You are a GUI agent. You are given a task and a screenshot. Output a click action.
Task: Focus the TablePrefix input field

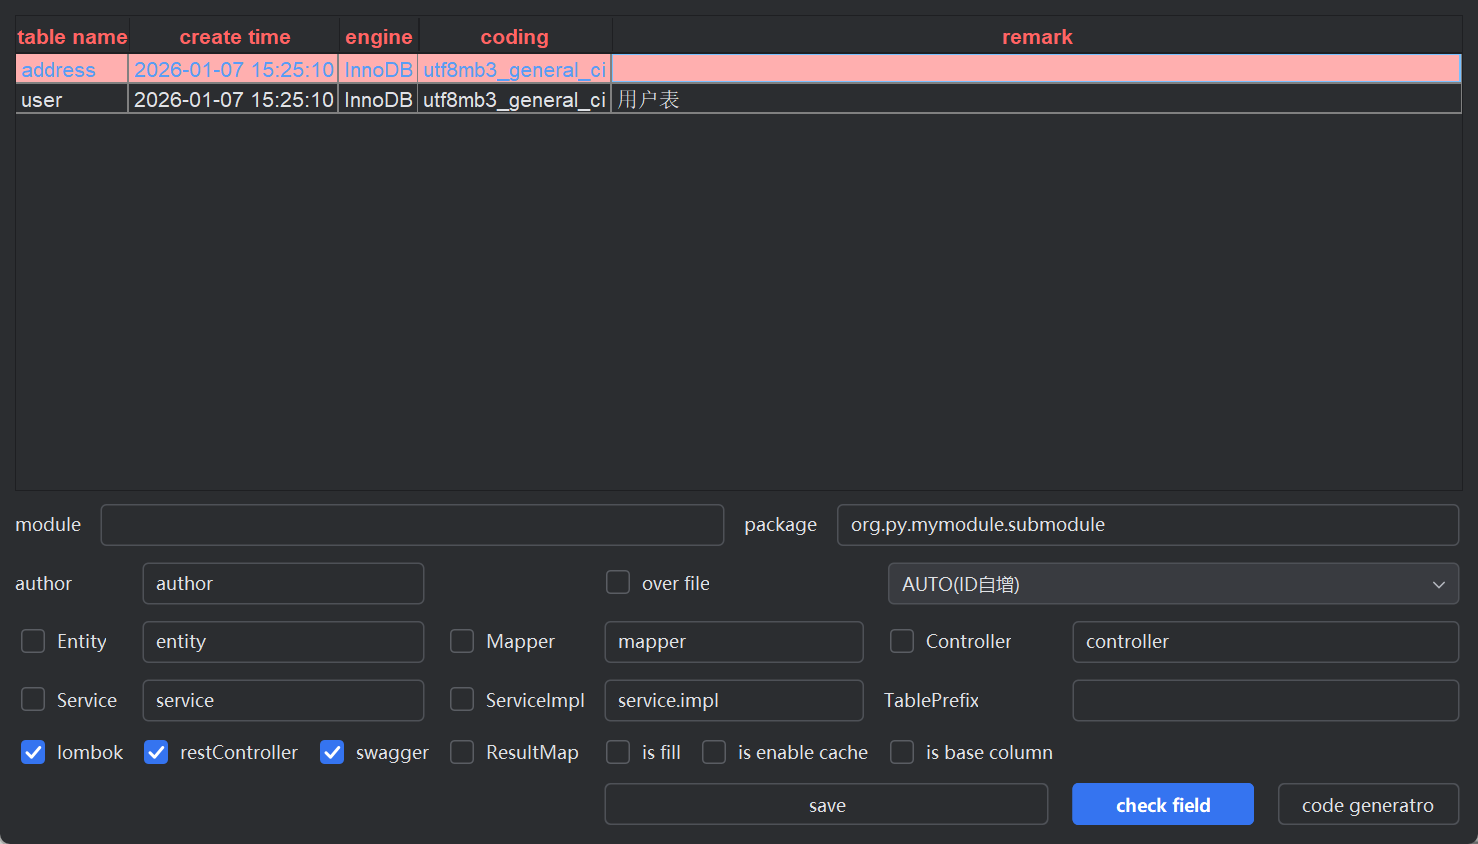[x=1266, y=700]
